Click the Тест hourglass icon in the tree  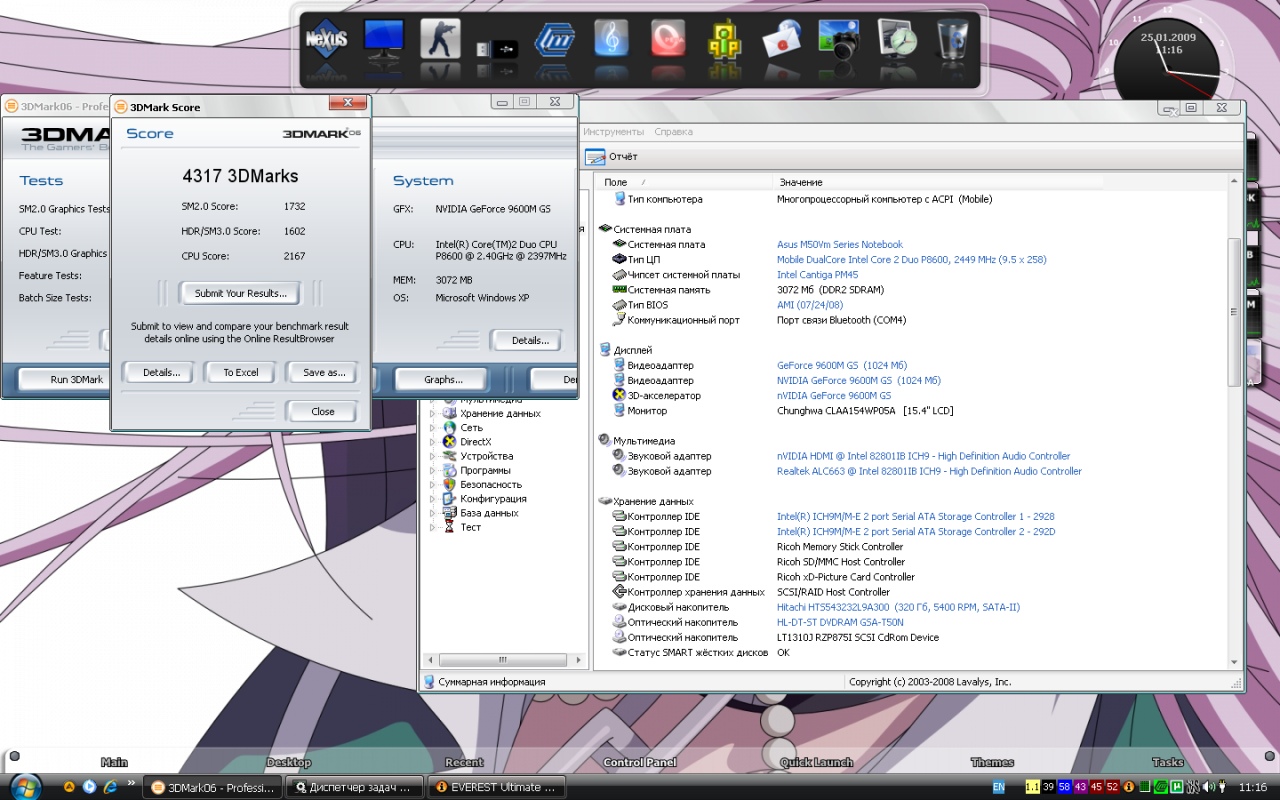tap(450, 527)
